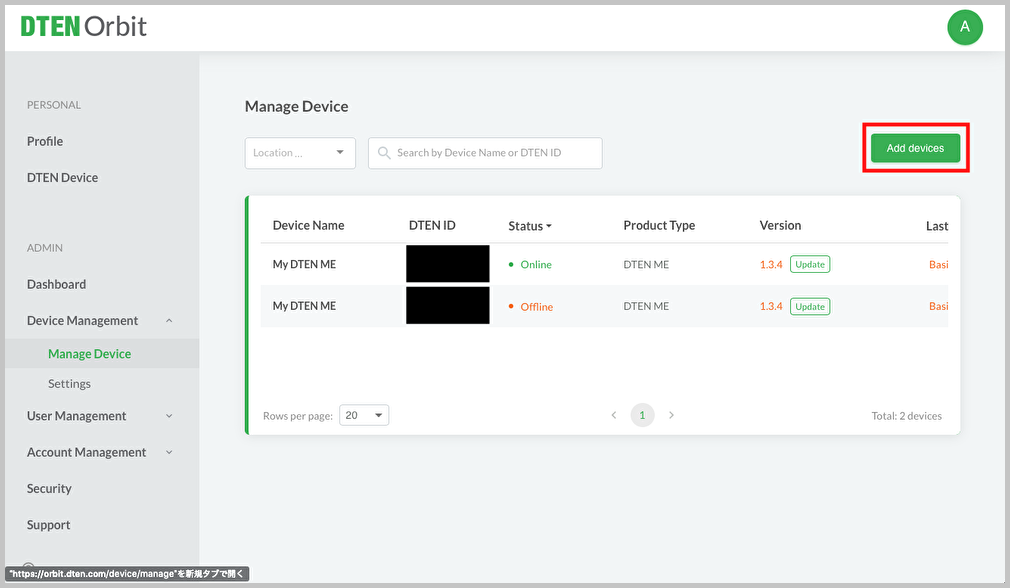Click the Product Type column header

(x=659, y=225)
